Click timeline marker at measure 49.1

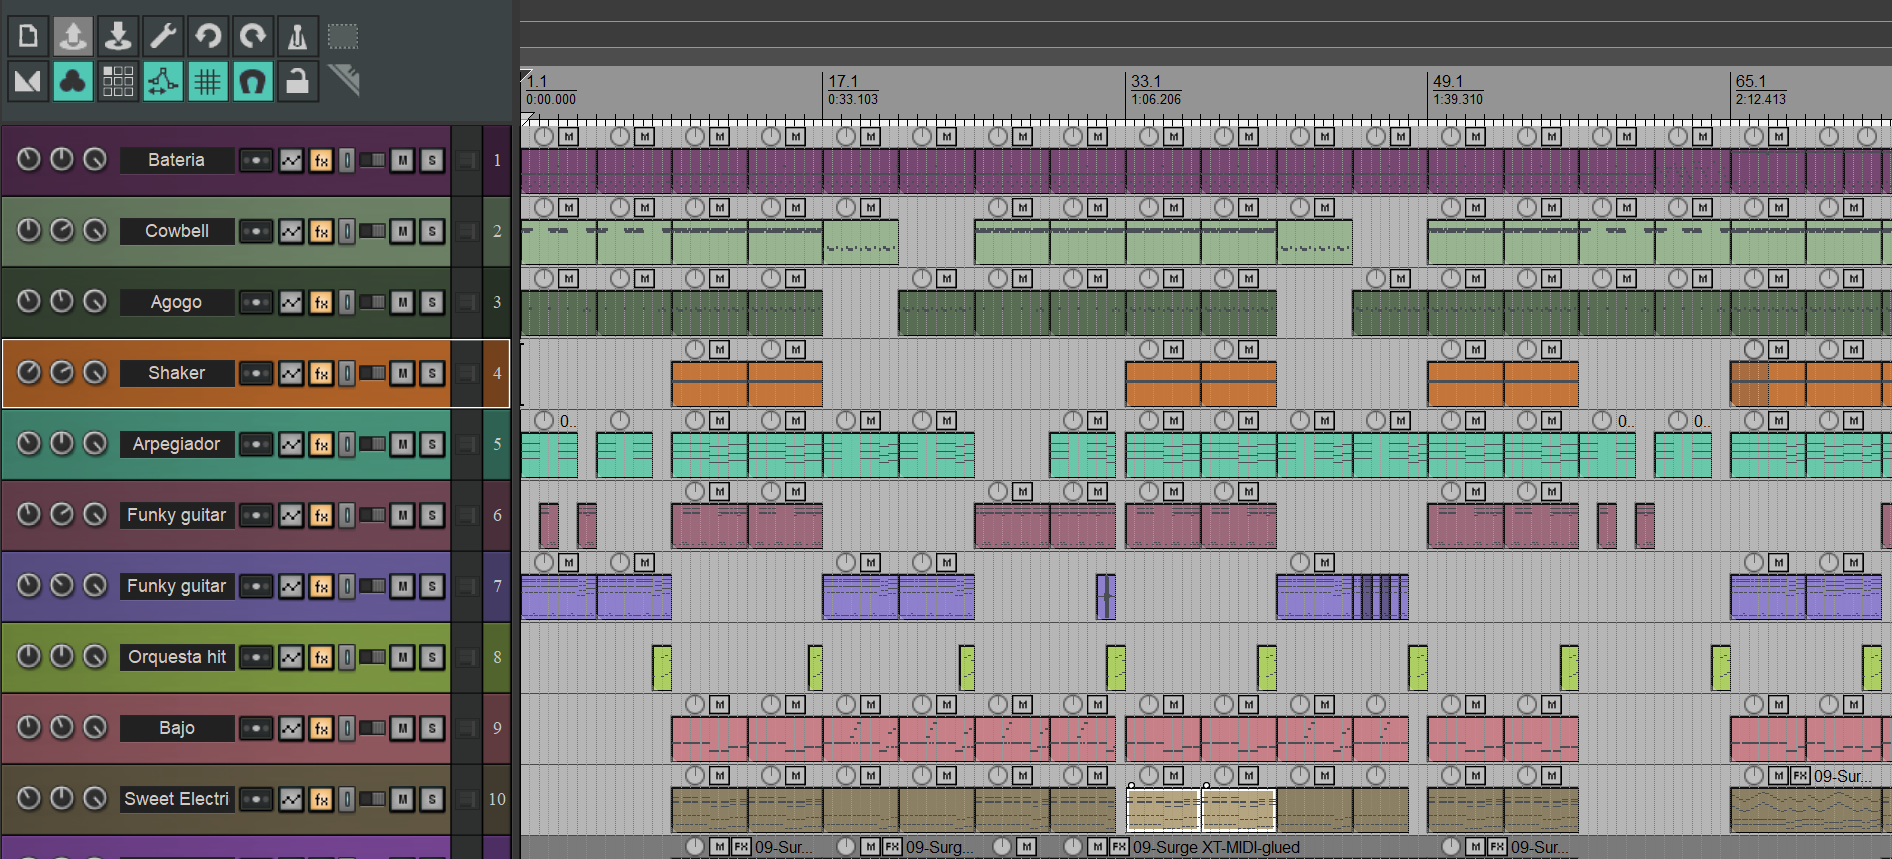tap(1448, 81)
